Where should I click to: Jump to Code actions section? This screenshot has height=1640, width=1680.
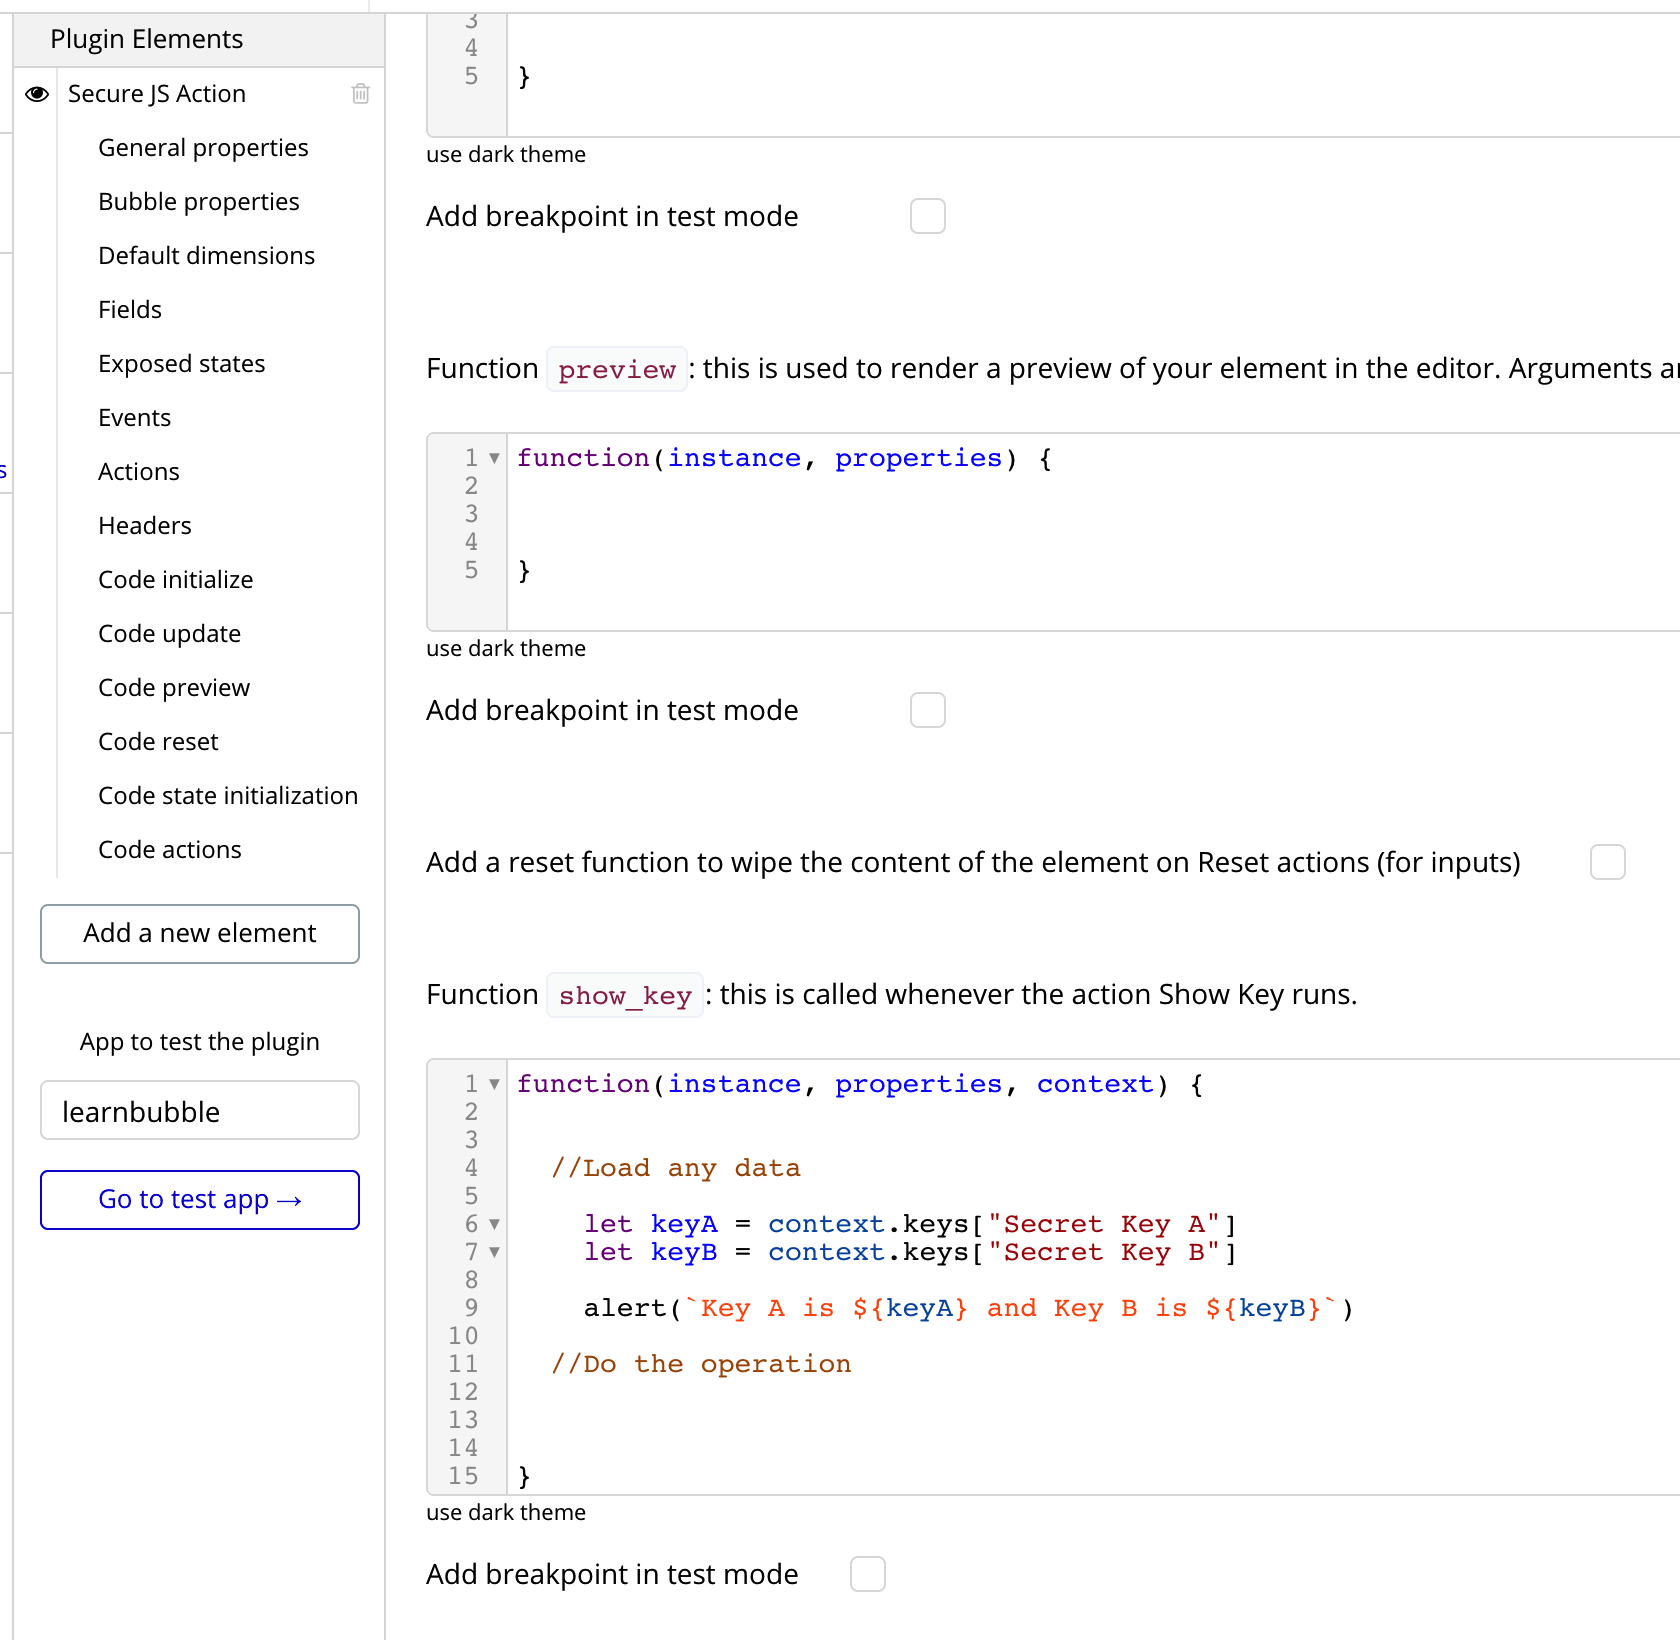pyautogui.click(x=169, y=850)
